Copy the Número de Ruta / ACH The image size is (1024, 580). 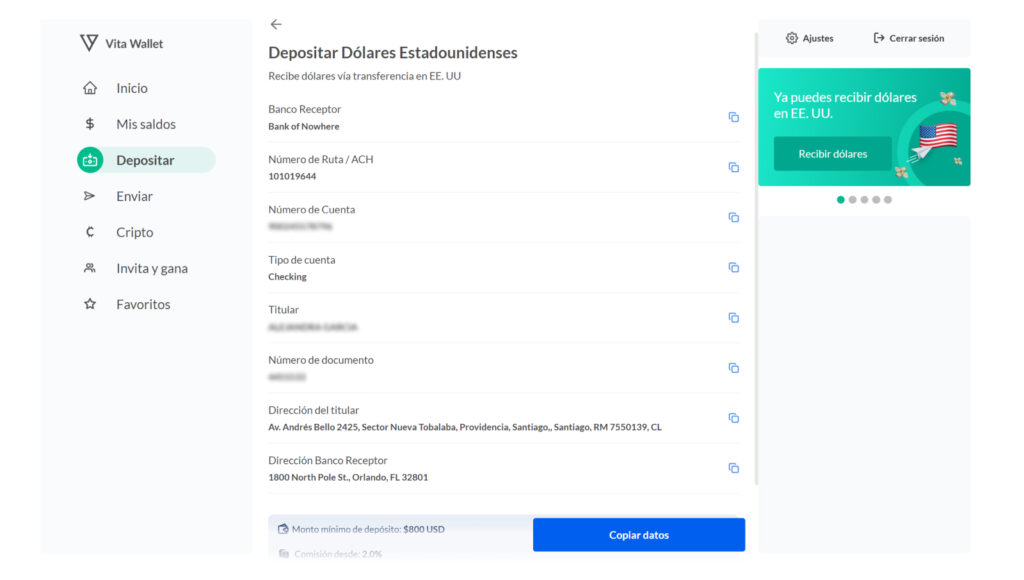click(733, 167)
